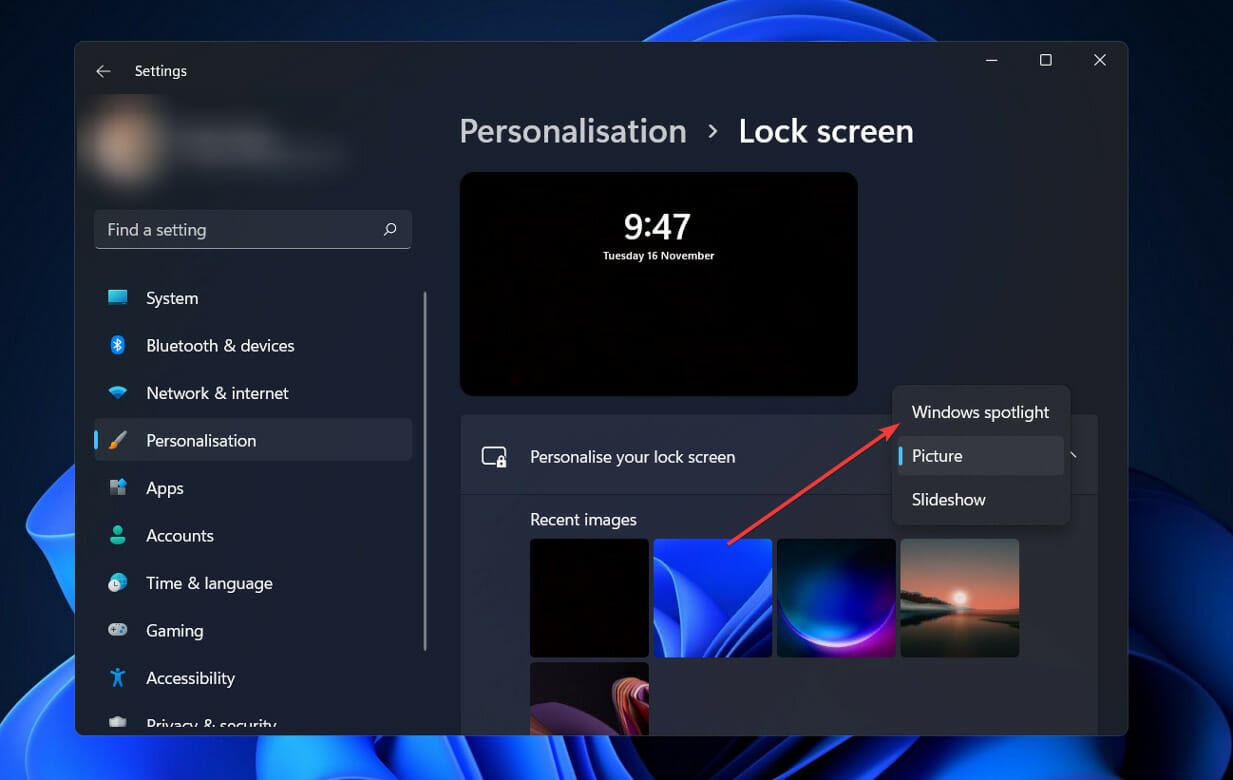Click the Gaming controller icon
Image resolution: width=1233 pixels, height=780 pixels.
click(x=118, y=630)
